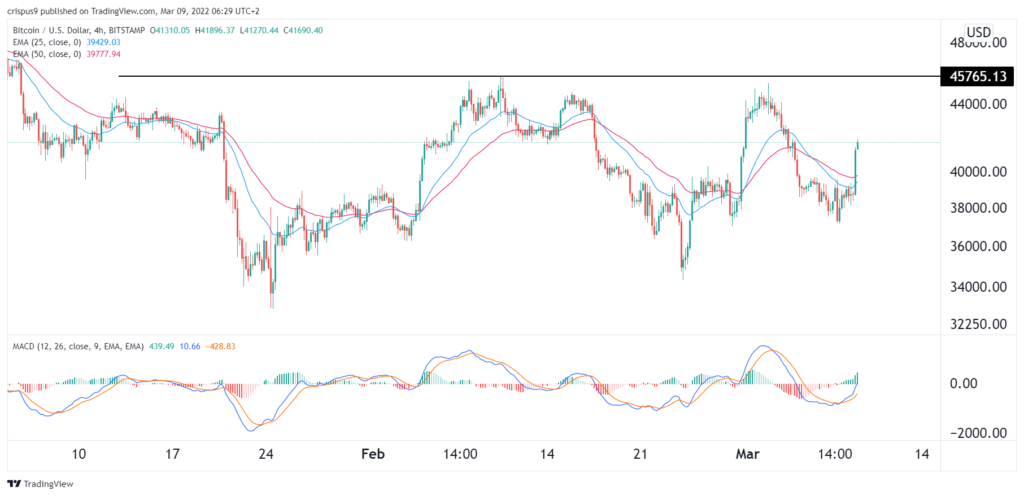Click the black horizontal resistance line
1024x496 pixels.
click(x=528, y=76)
